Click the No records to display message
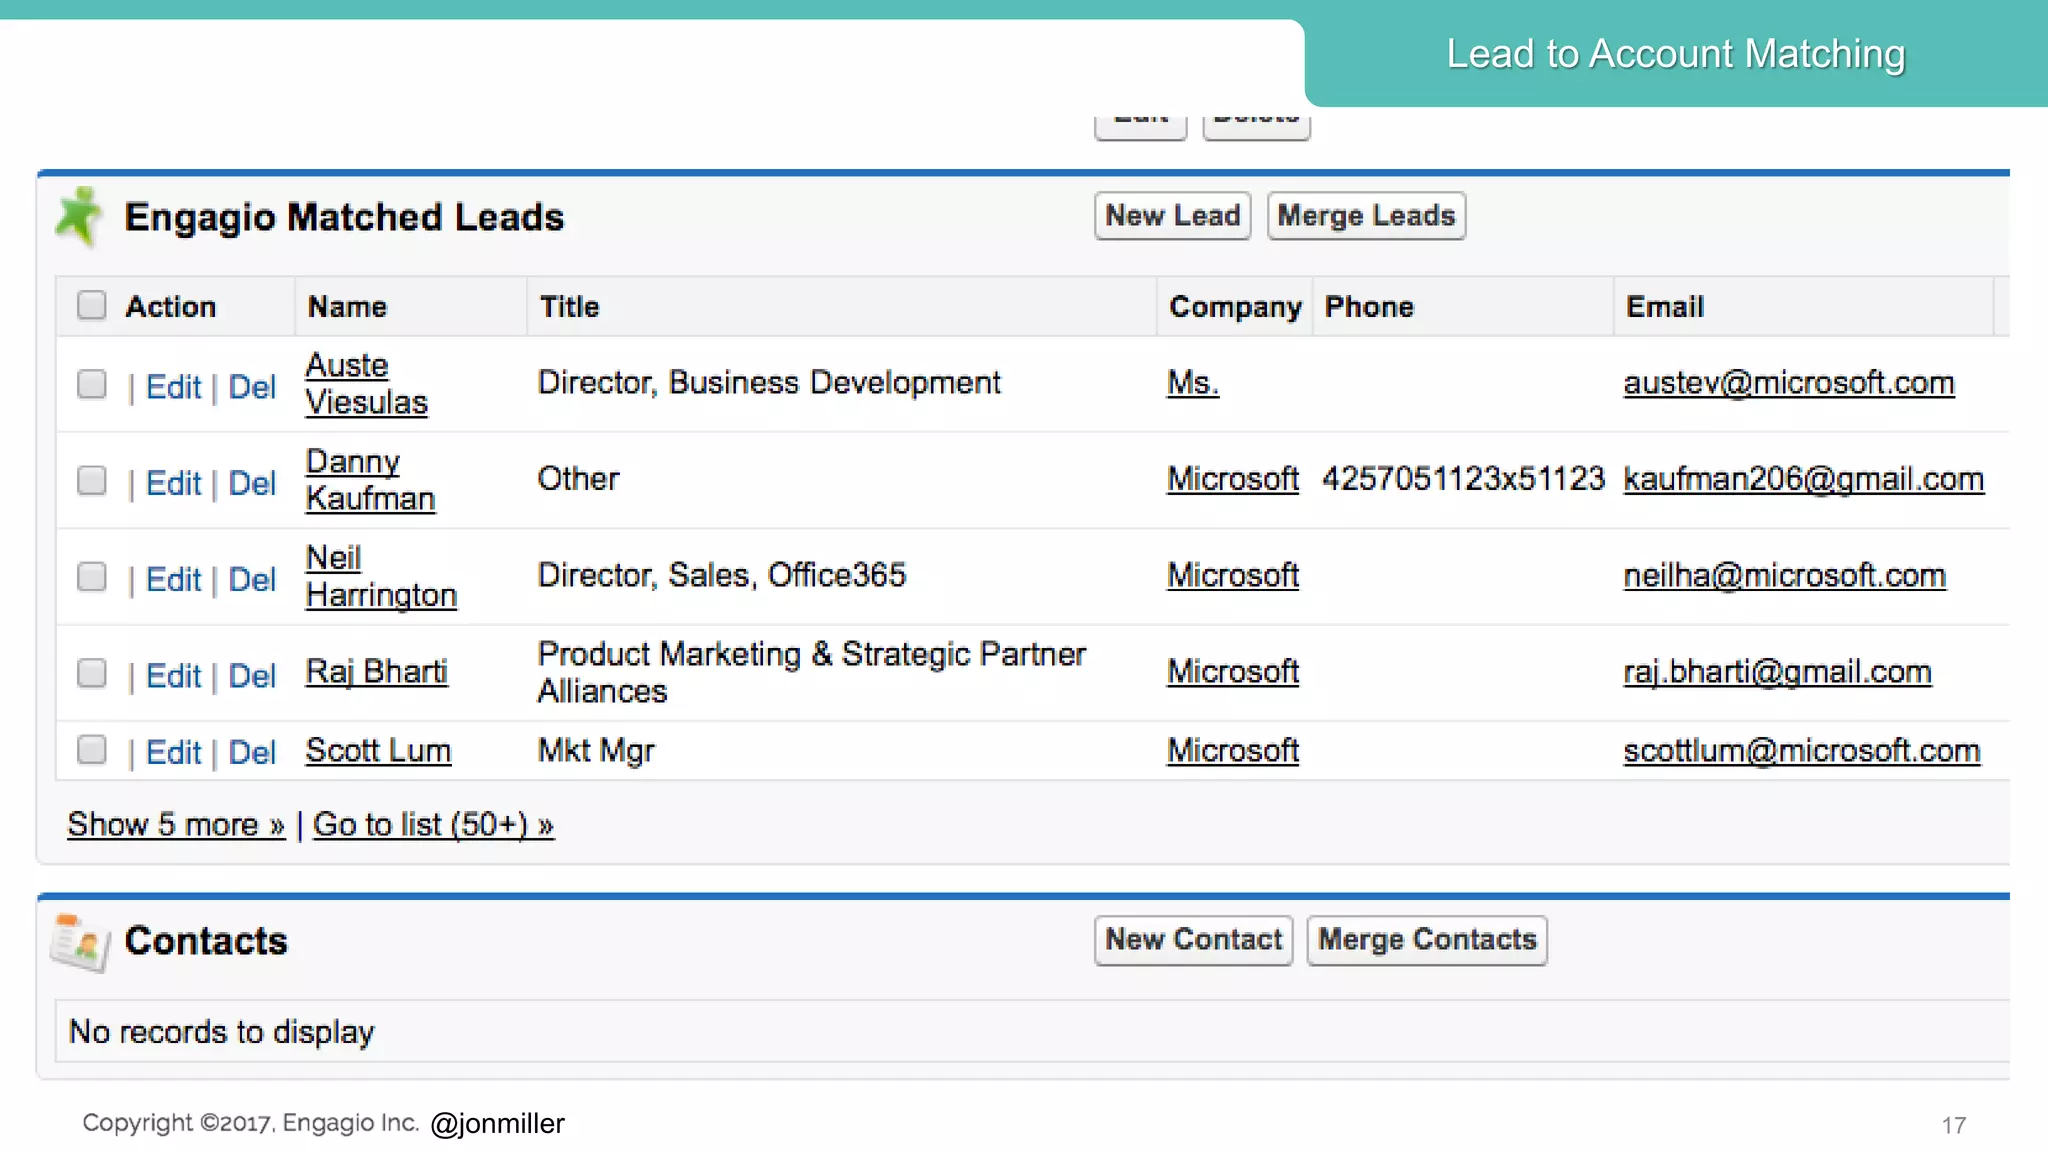The image size is (2048, 1152). pyautogui.click(x=221, y=1032)
